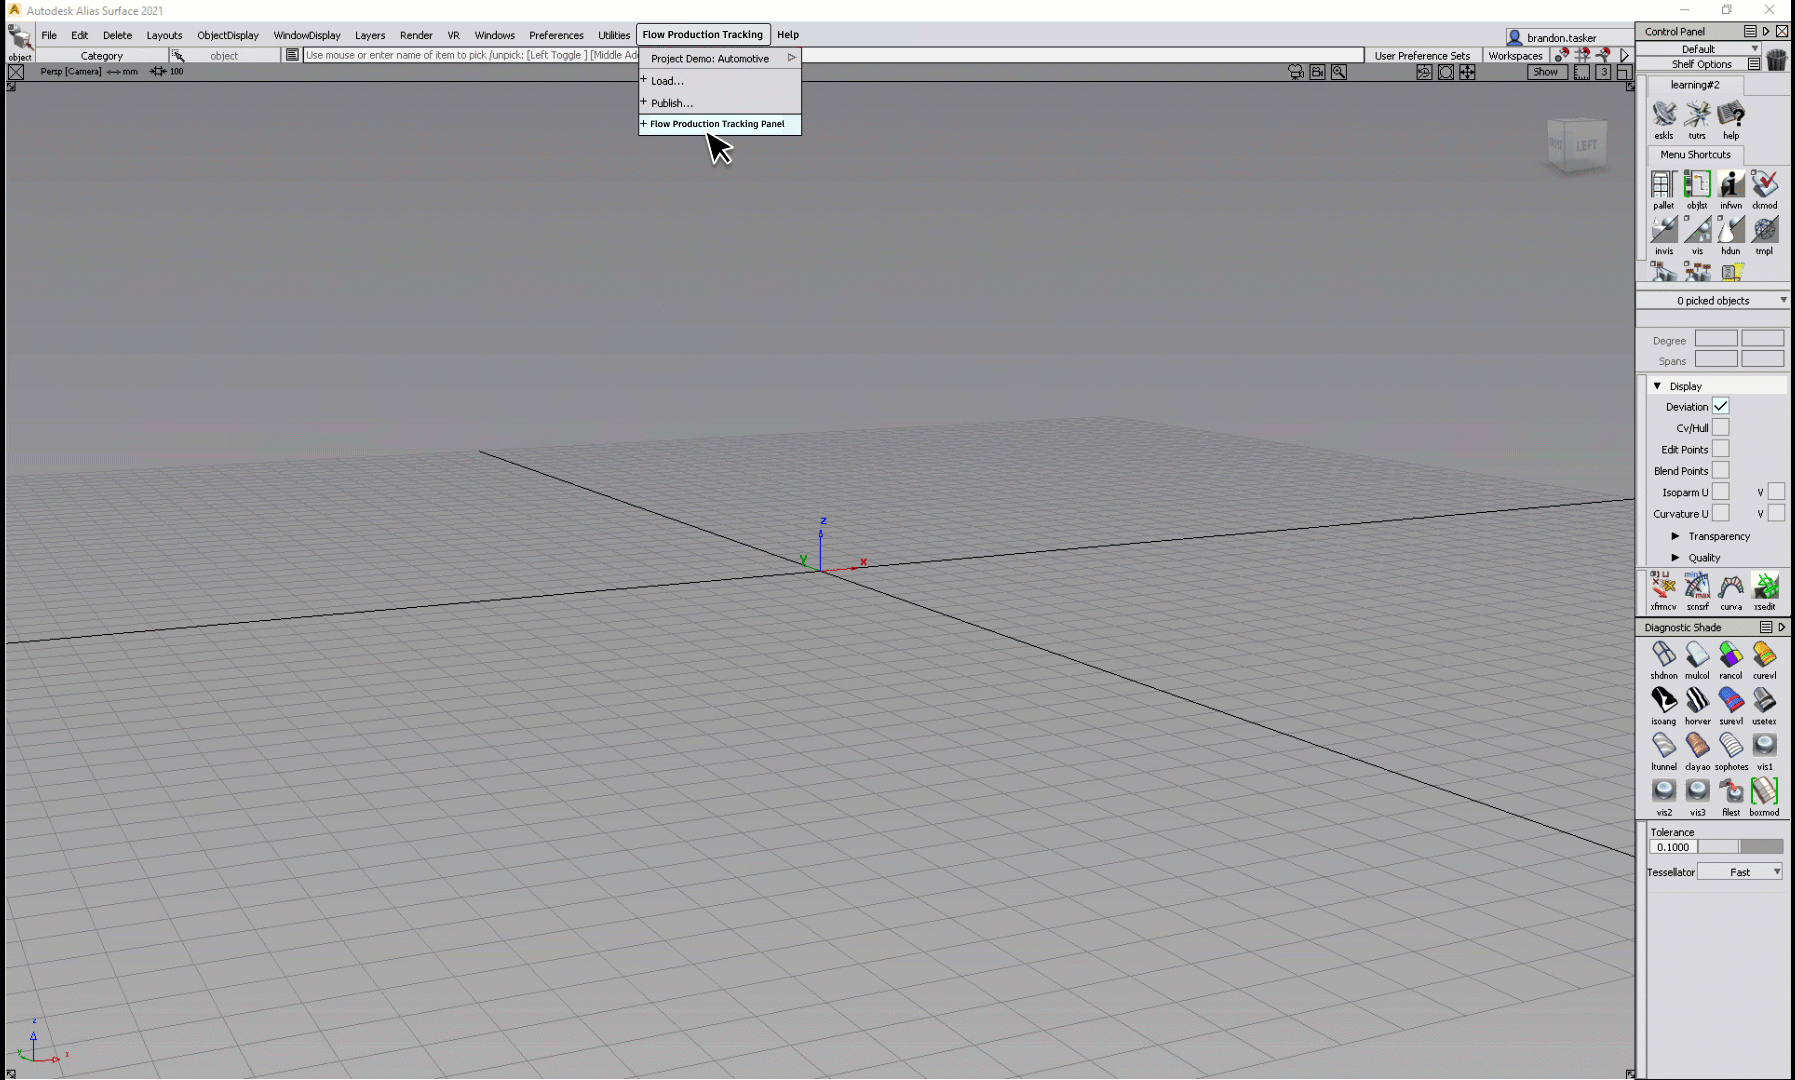The height and width of the screenshot is (1080, 1795).
Task: Click the pick prompt input field
Action: (470, 55)
